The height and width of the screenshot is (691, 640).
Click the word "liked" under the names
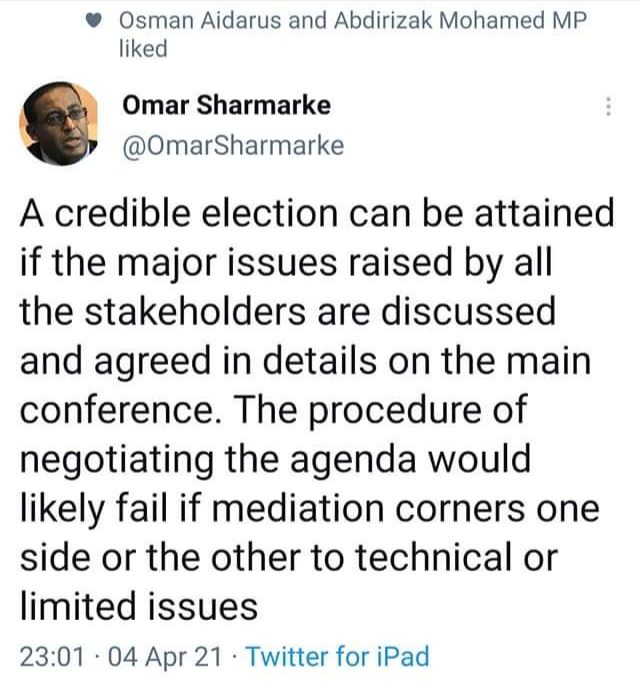(143, 48)
